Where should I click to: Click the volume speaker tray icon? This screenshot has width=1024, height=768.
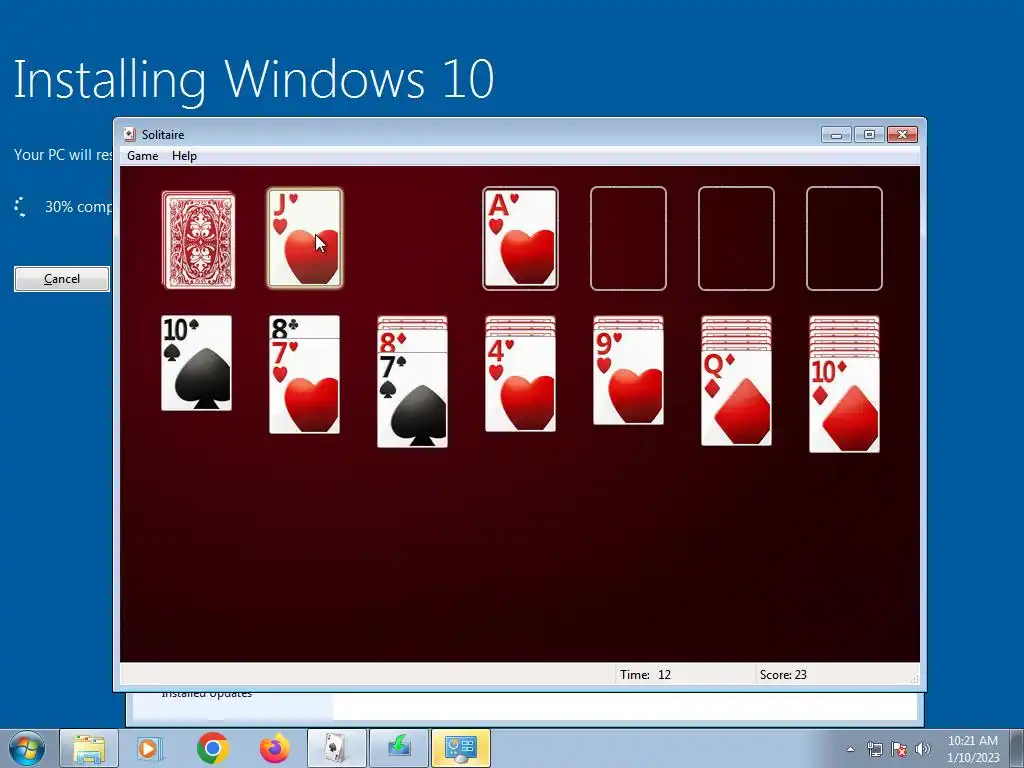click(x=922, y=749)
